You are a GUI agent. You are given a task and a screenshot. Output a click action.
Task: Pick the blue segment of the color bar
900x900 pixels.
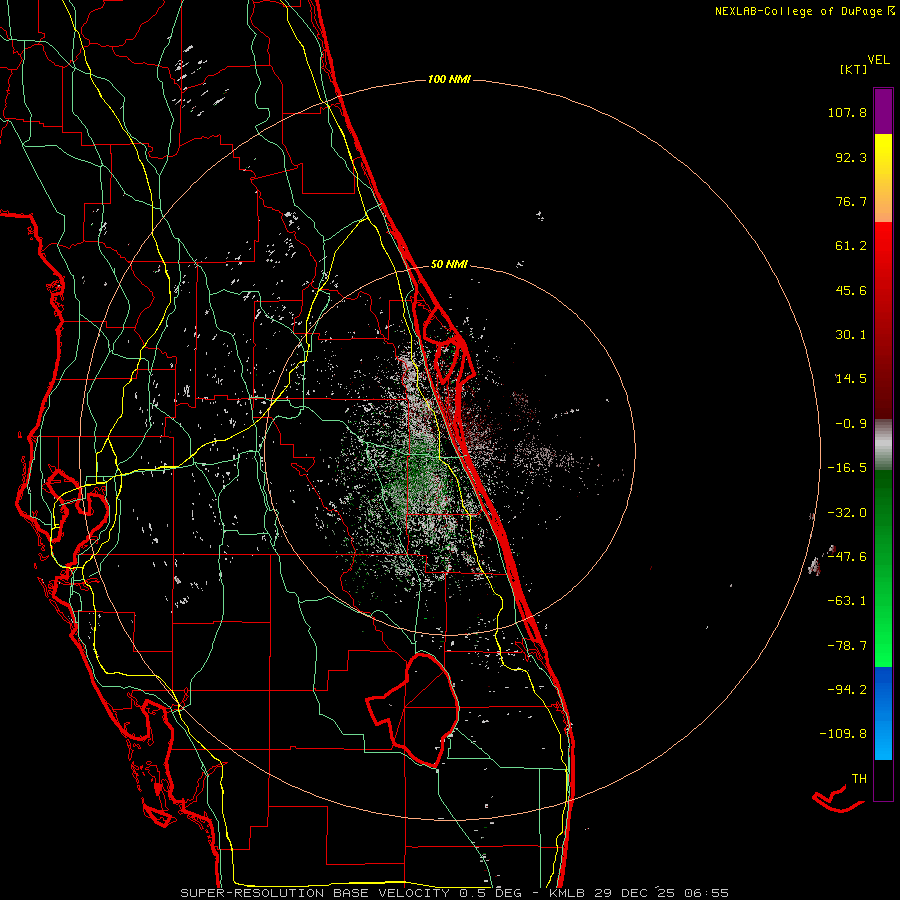coord(883,713)
